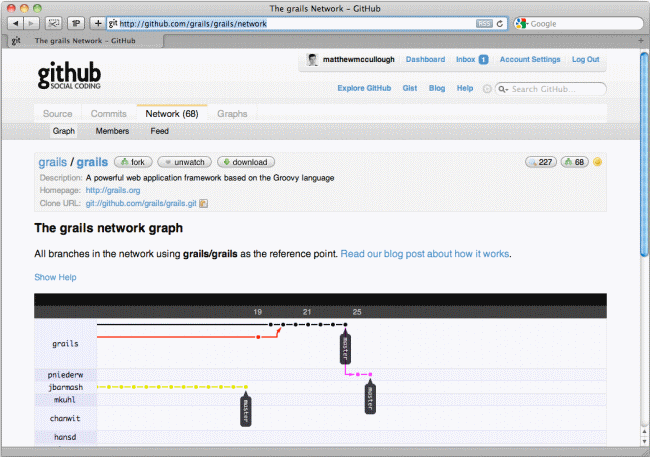The height and width of the screenshot is (457, 650).
Task: Open the Dashboard link
Action: click(x=425, y=59)
